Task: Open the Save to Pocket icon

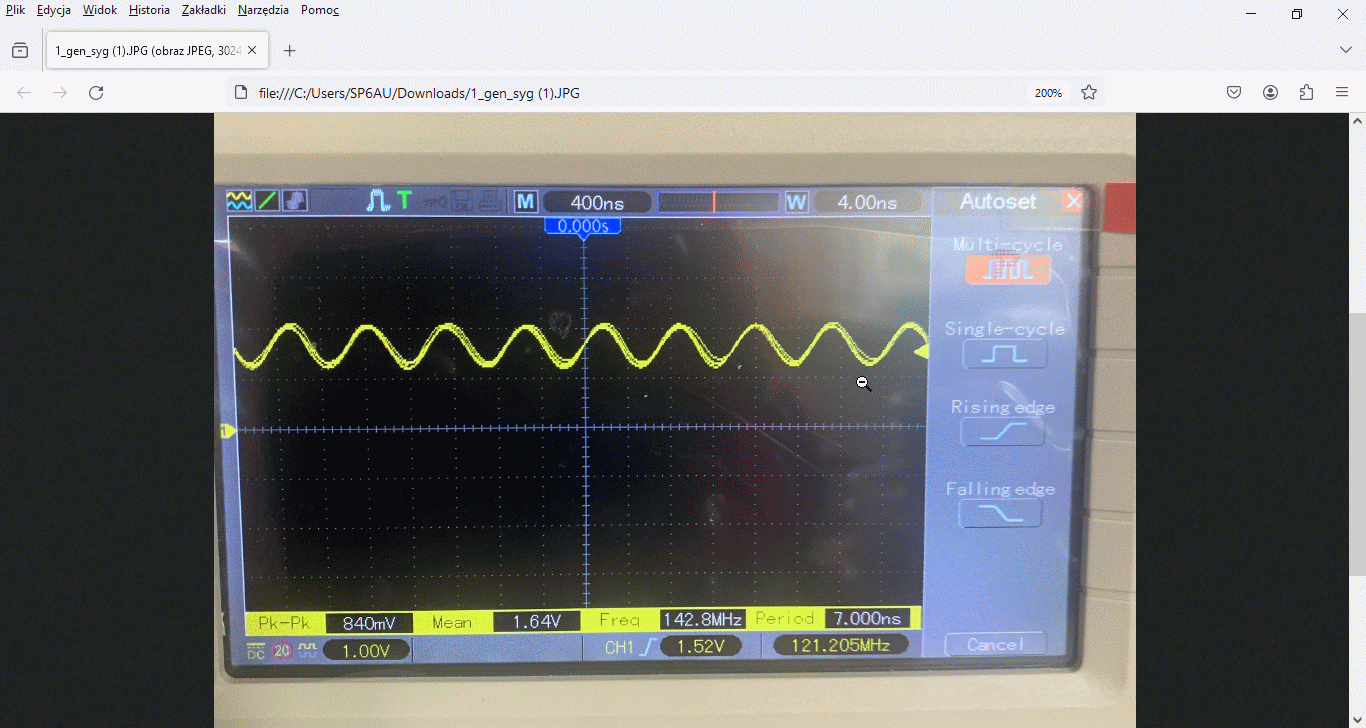Action: click(1234, 93)
